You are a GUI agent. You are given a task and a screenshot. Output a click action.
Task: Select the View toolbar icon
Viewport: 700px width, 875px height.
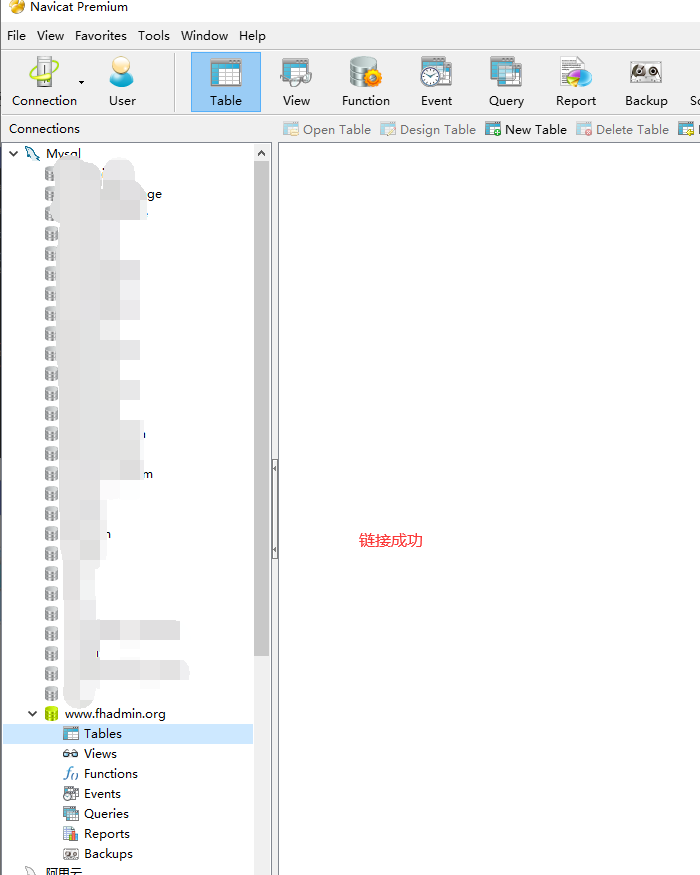[296, 82]
